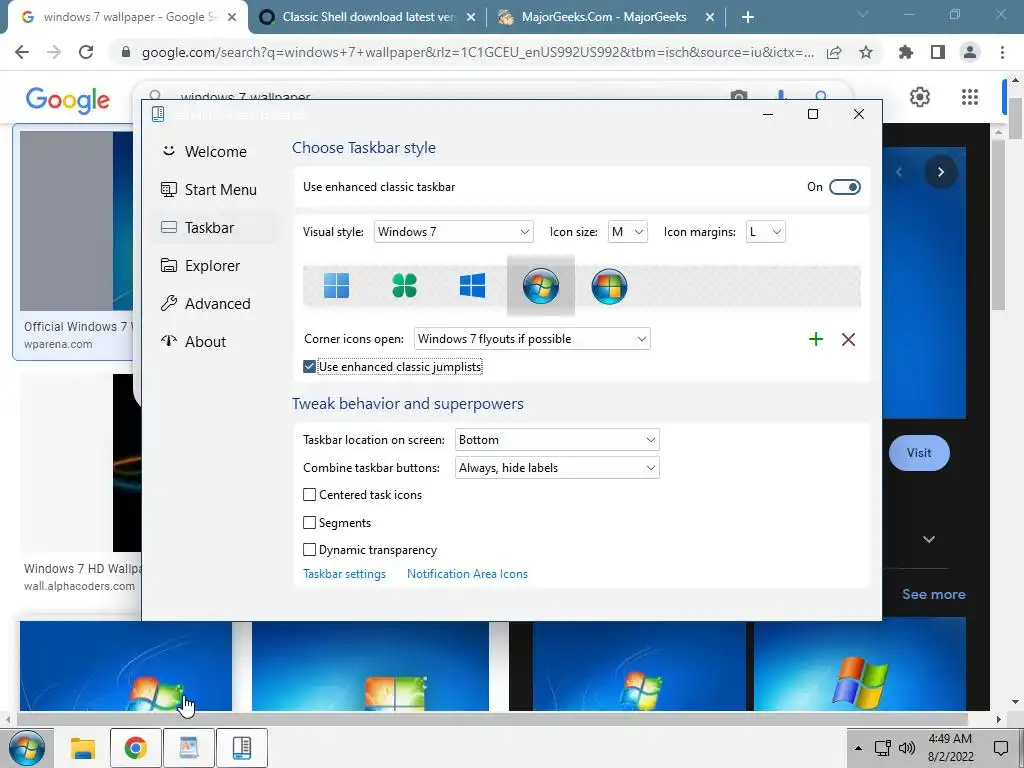This screenshot has height=768, width=1024.
Task: Open a new Chrome tab
Action: [748, 17]
